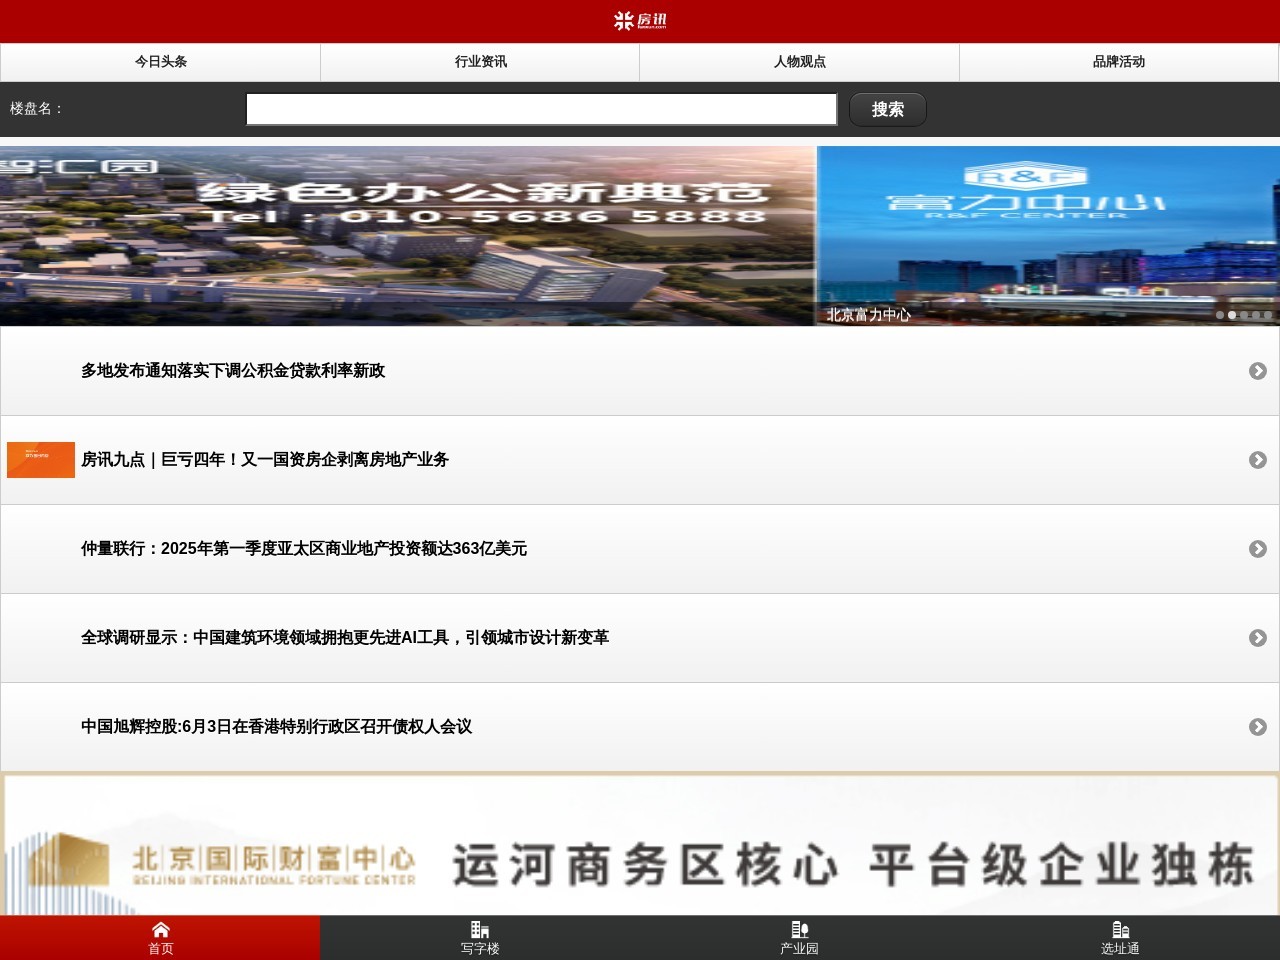Select the fourth carousel indicator dot
Viewport: 1280px width, 960px height.
[x=1256, y=315]
